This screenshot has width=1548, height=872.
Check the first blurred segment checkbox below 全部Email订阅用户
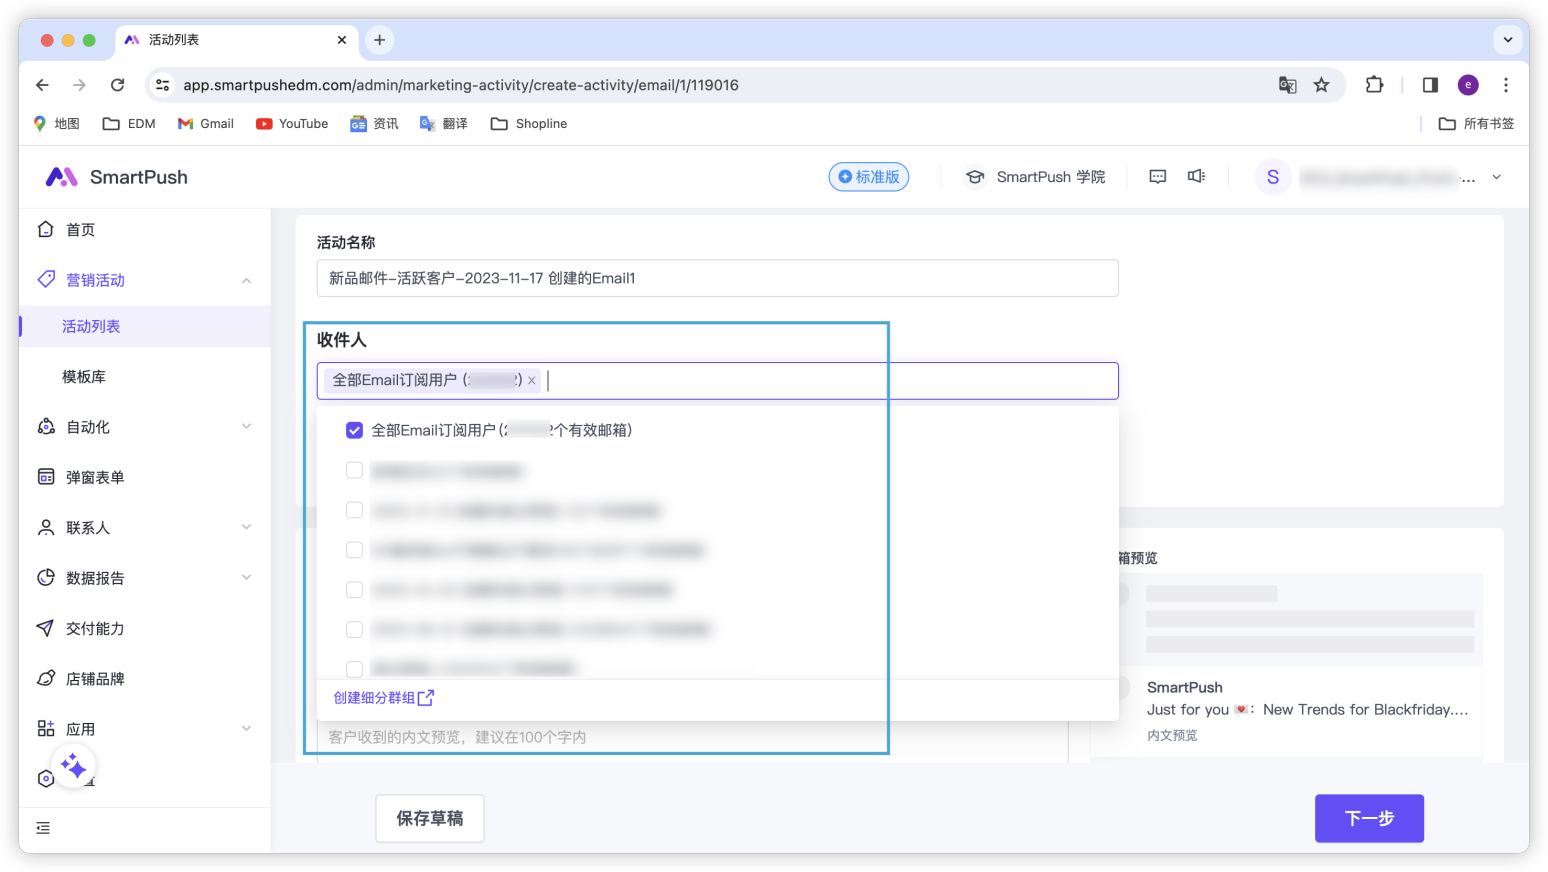[354, 470]
